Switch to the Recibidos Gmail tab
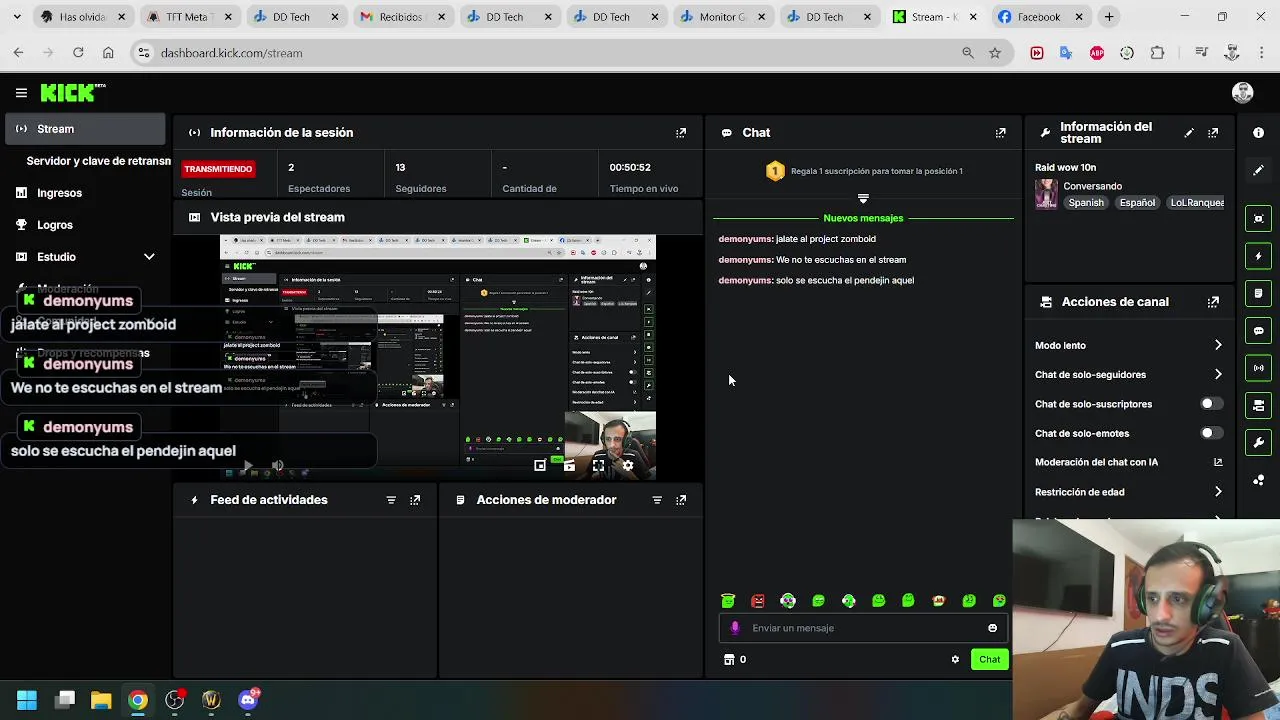Screen dimensions: 1280x720 [x=403, y=17]
